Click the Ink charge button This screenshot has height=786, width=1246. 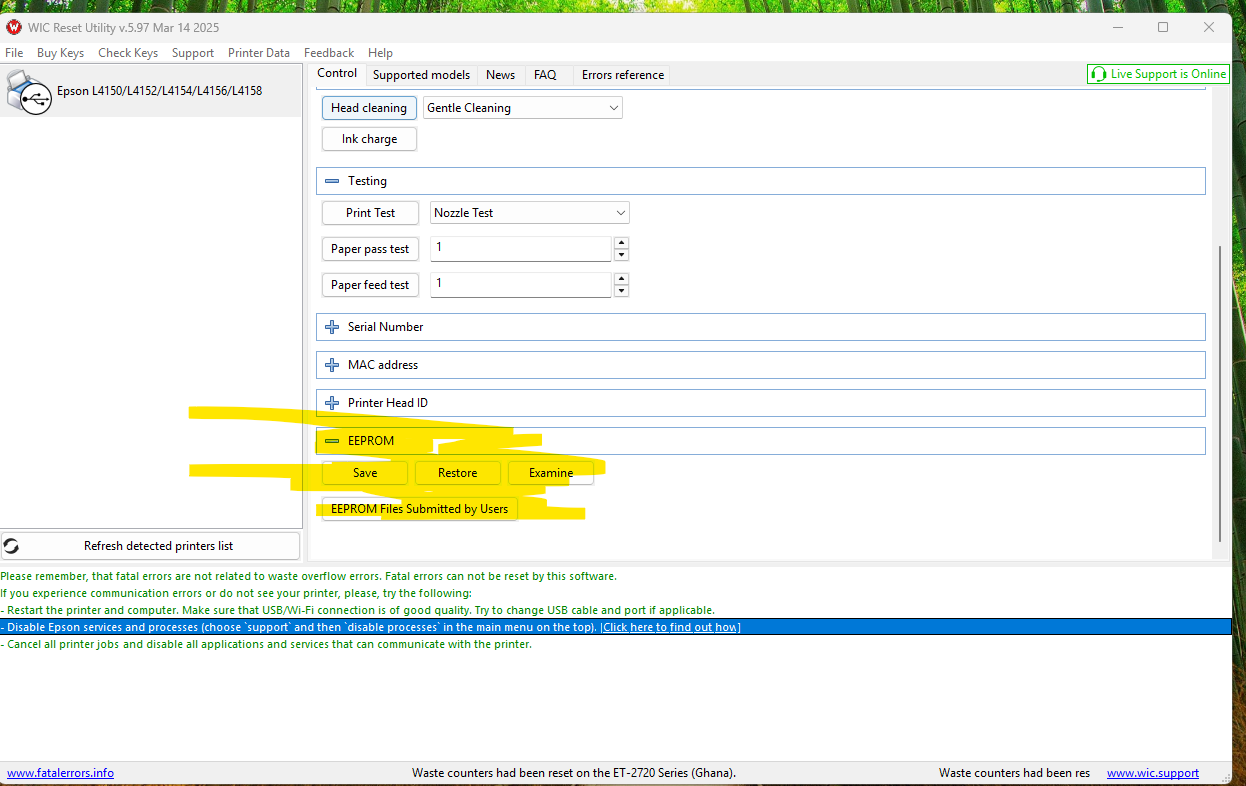(369, 139)
